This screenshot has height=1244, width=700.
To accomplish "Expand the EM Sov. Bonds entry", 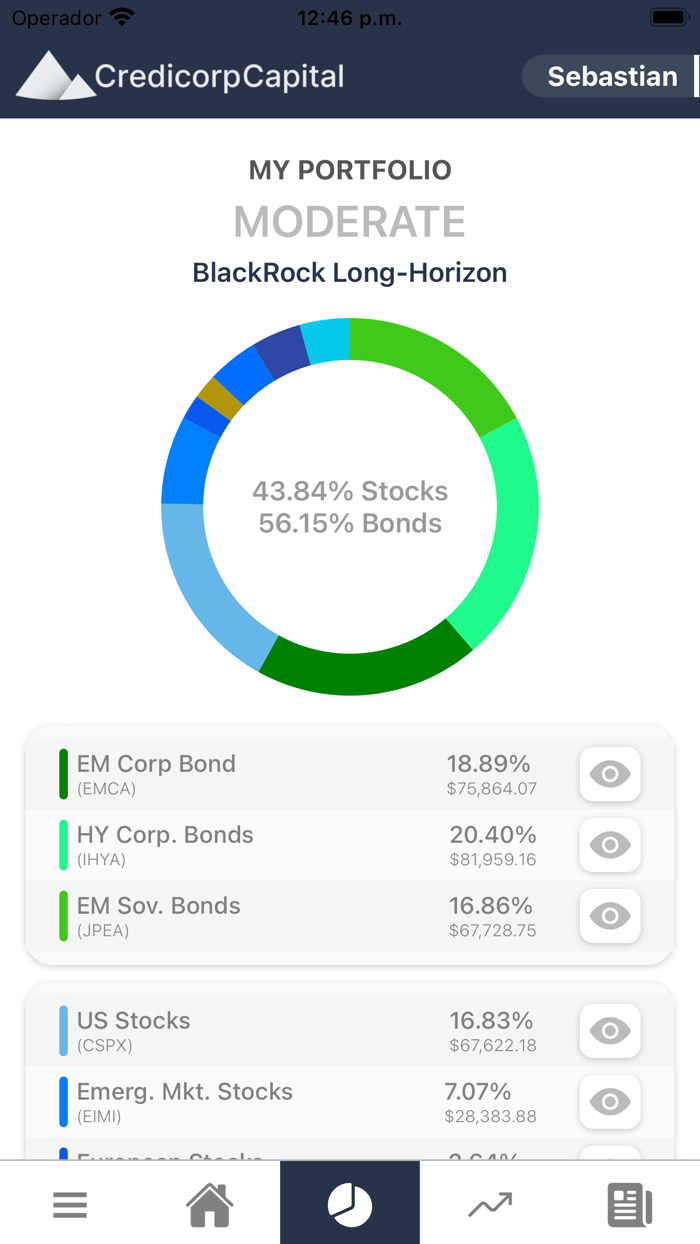I will 609,916.
